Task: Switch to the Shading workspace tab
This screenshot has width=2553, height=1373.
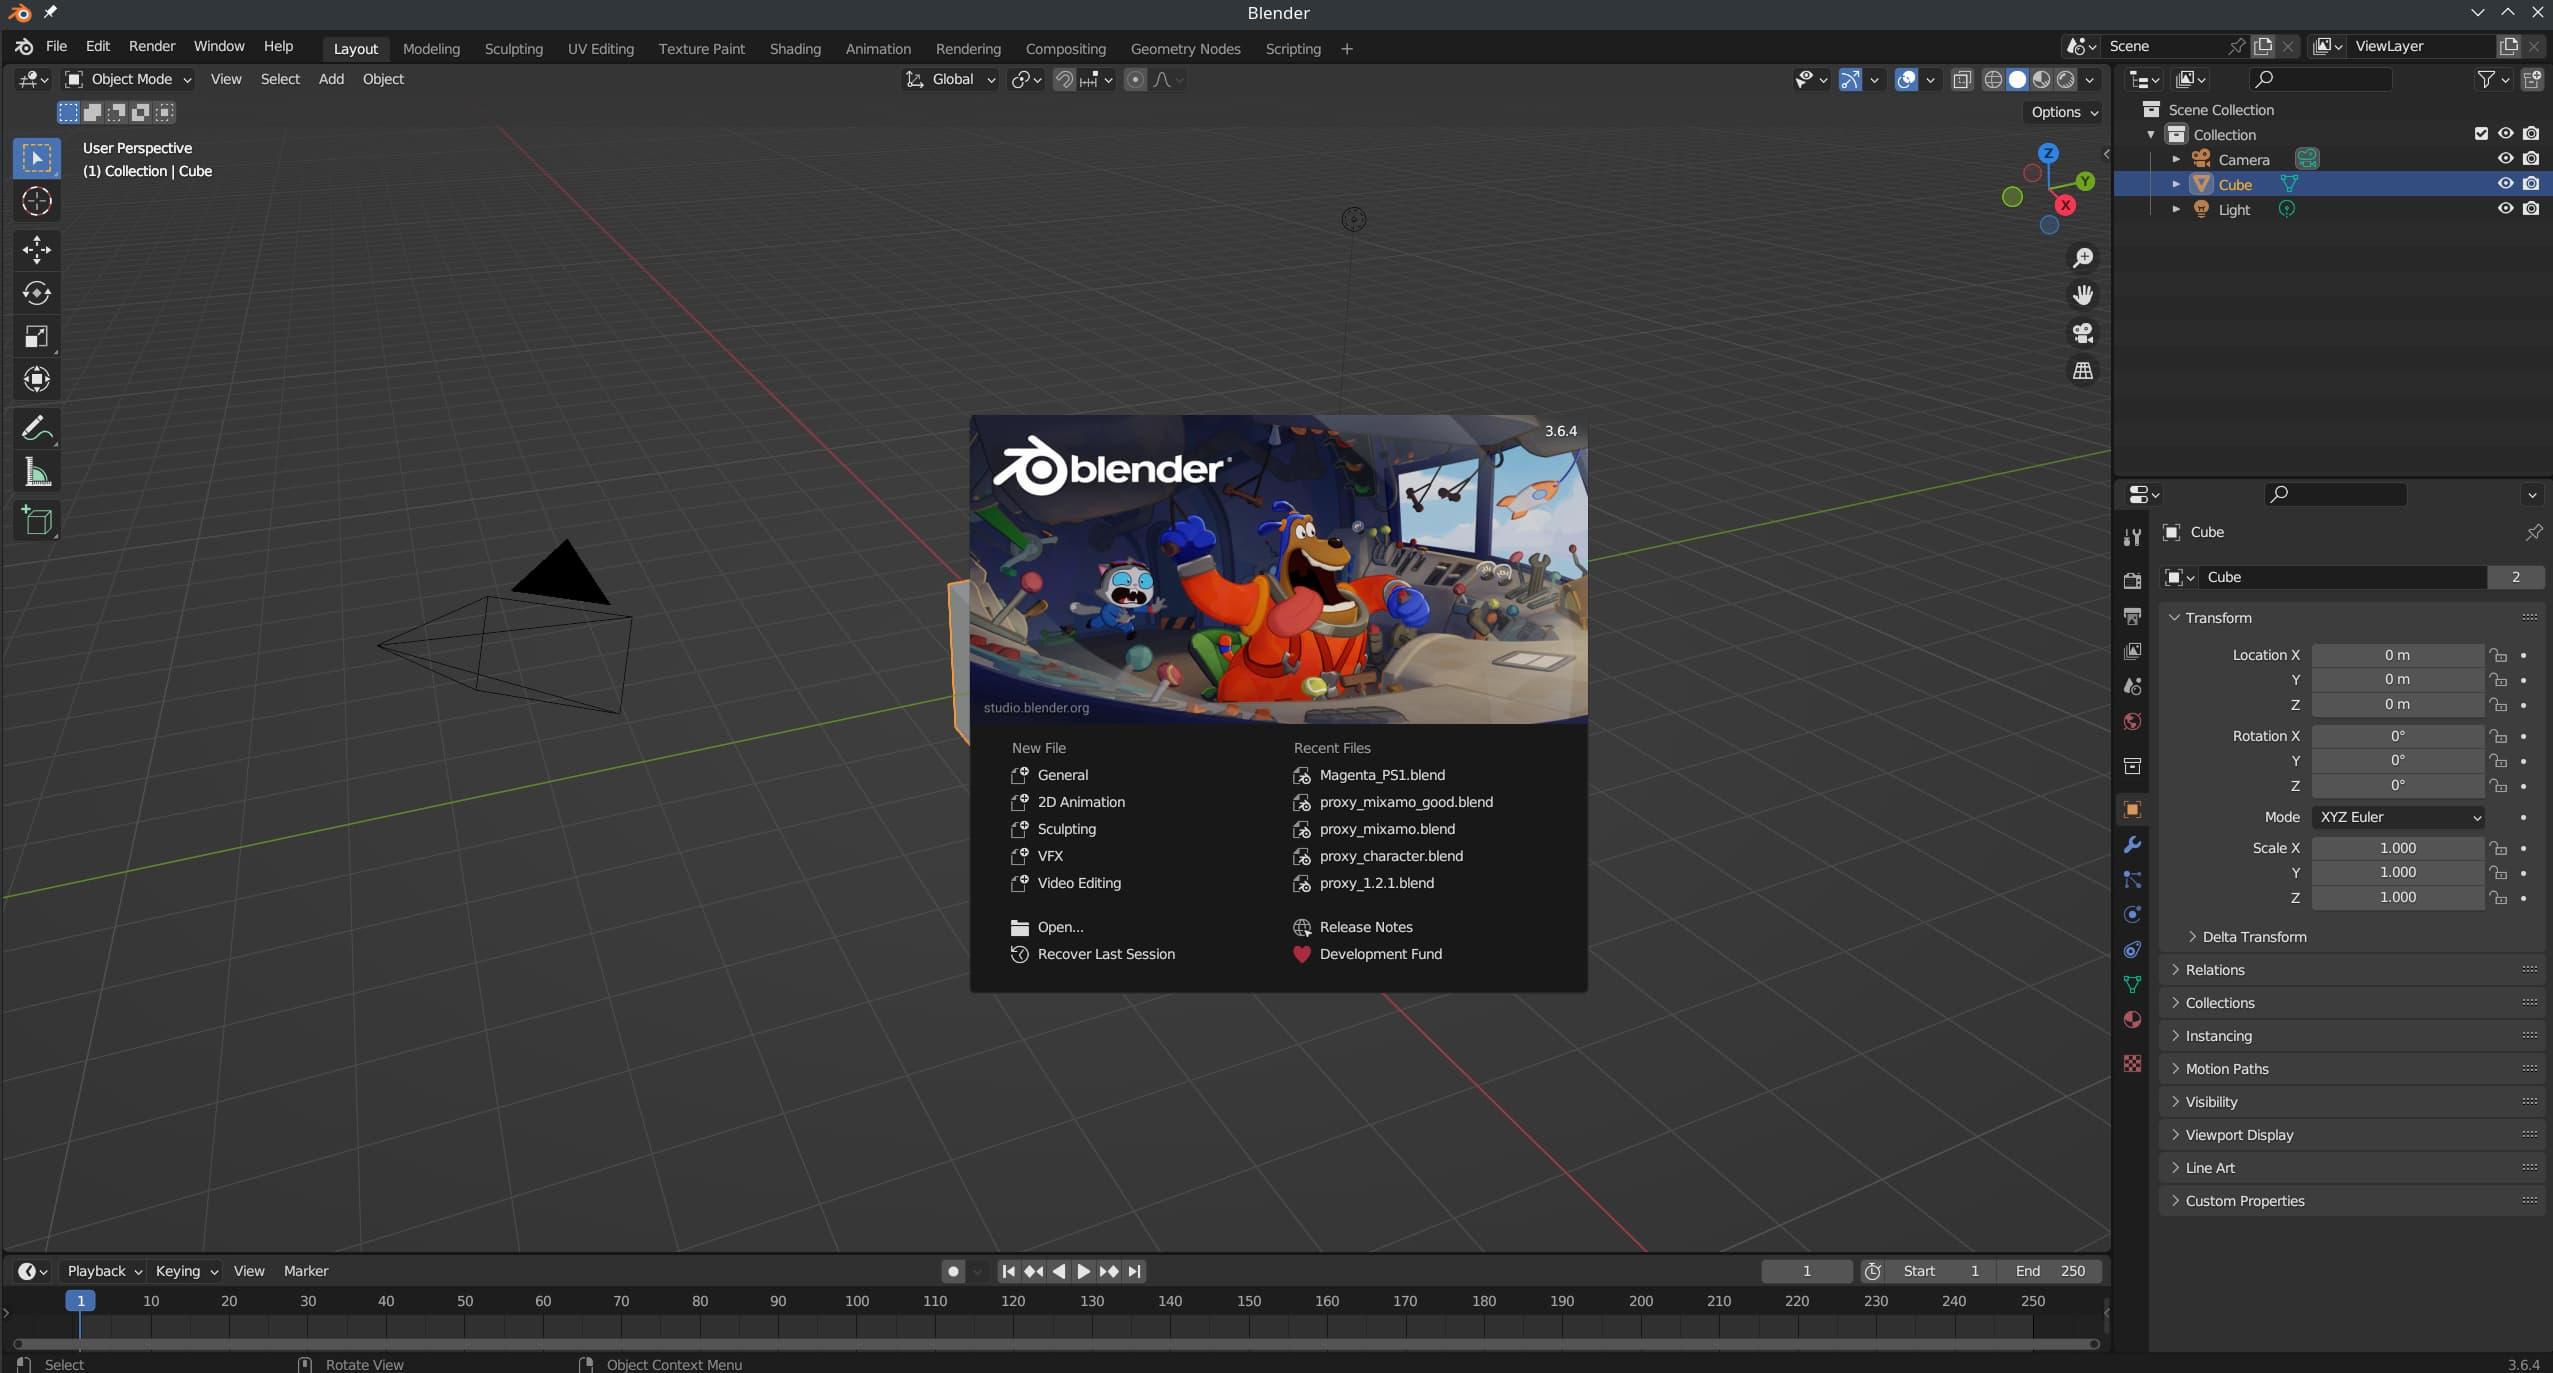Action: (x=795, y=48)
